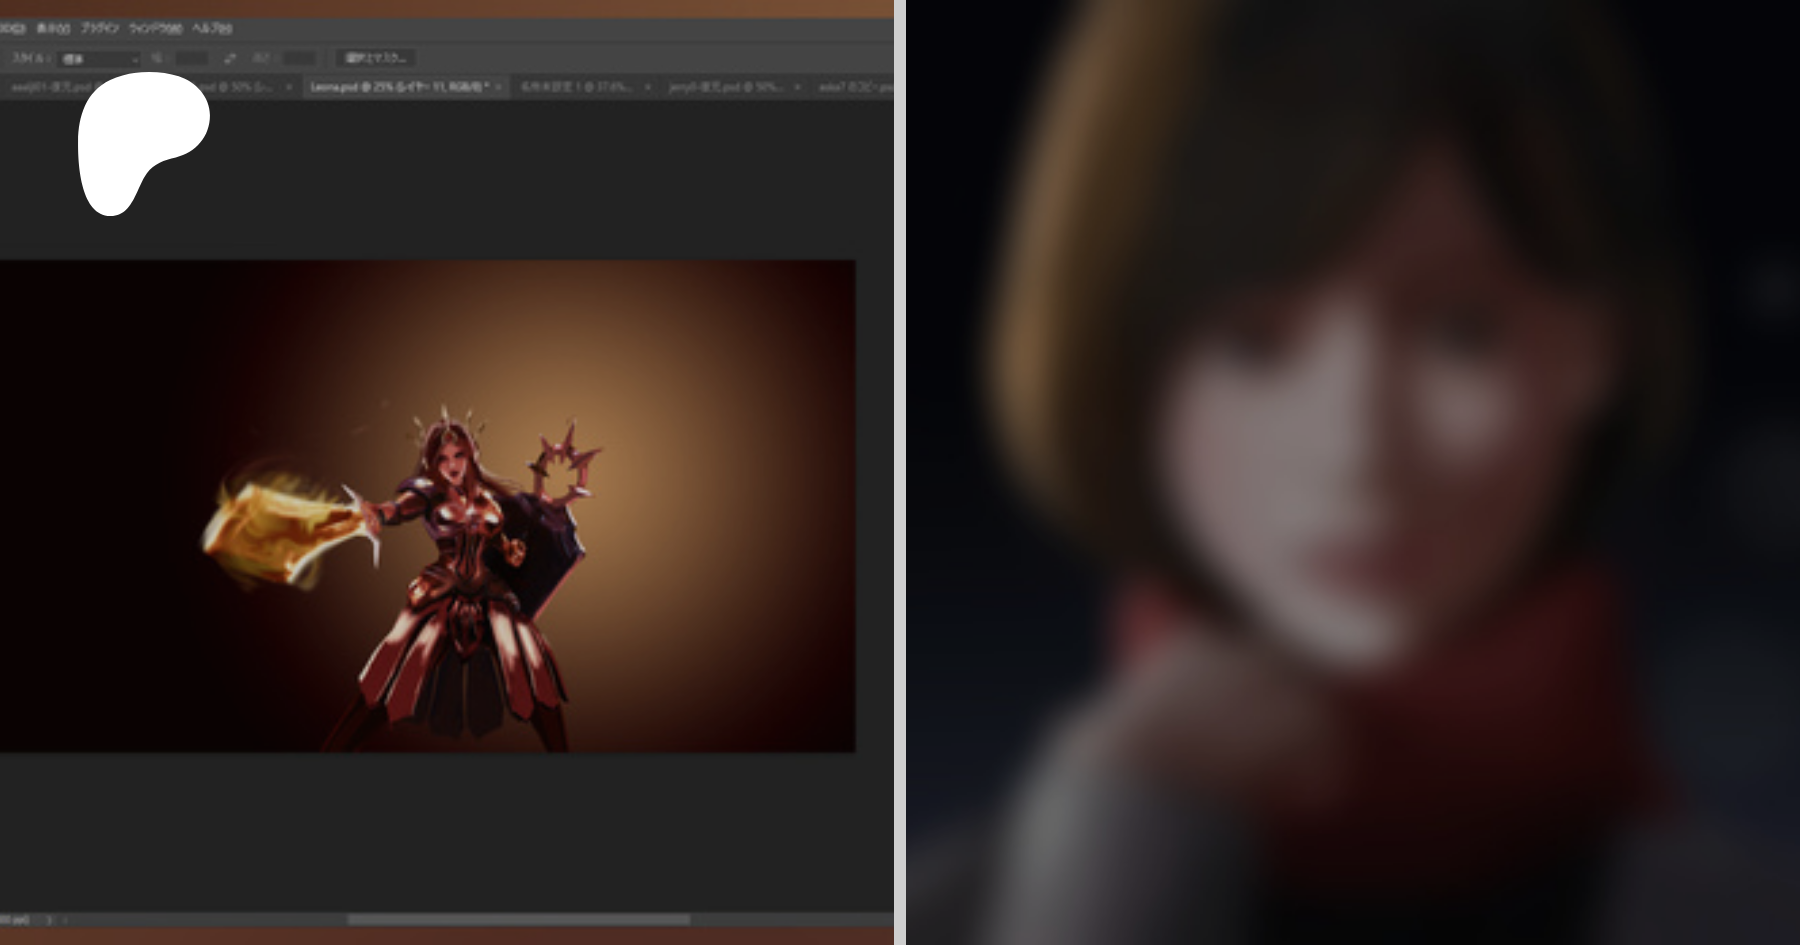Open the プラグイン menu
The image size is (1800, 945).
100,28
